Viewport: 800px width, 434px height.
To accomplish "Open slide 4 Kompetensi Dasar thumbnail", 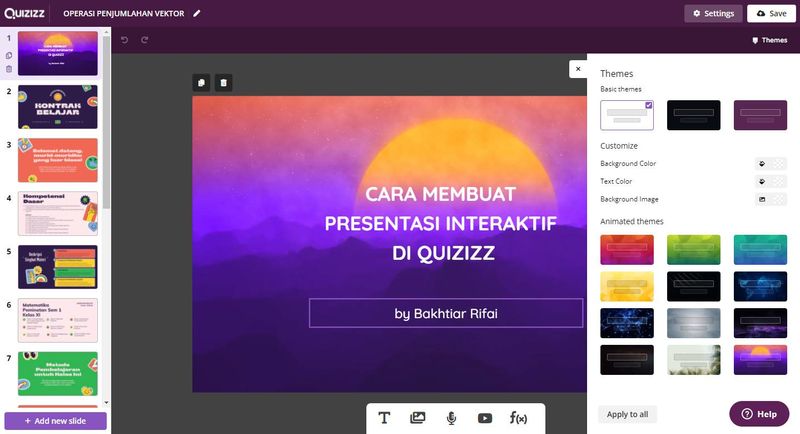I will (58, 213).
